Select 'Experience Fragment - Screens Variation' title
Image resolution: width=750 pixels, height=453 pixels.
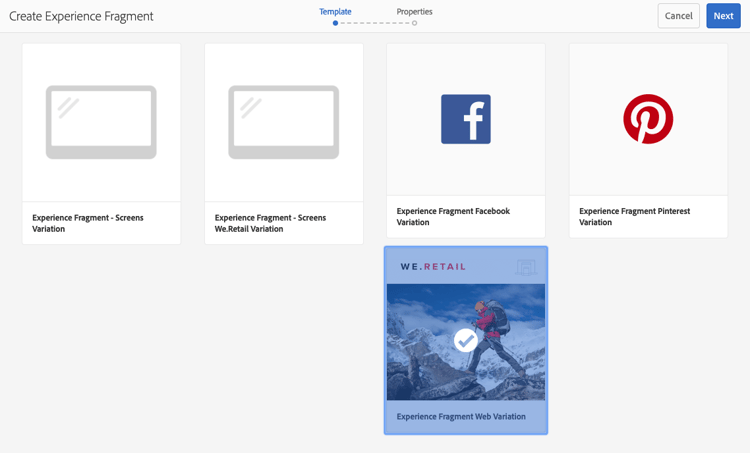point(88,223)
